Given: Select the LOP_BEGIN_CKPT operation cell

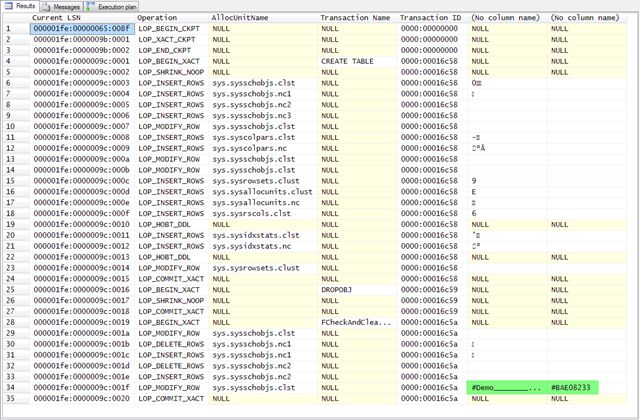Looking at the screenshot, I should click(172, 29).
